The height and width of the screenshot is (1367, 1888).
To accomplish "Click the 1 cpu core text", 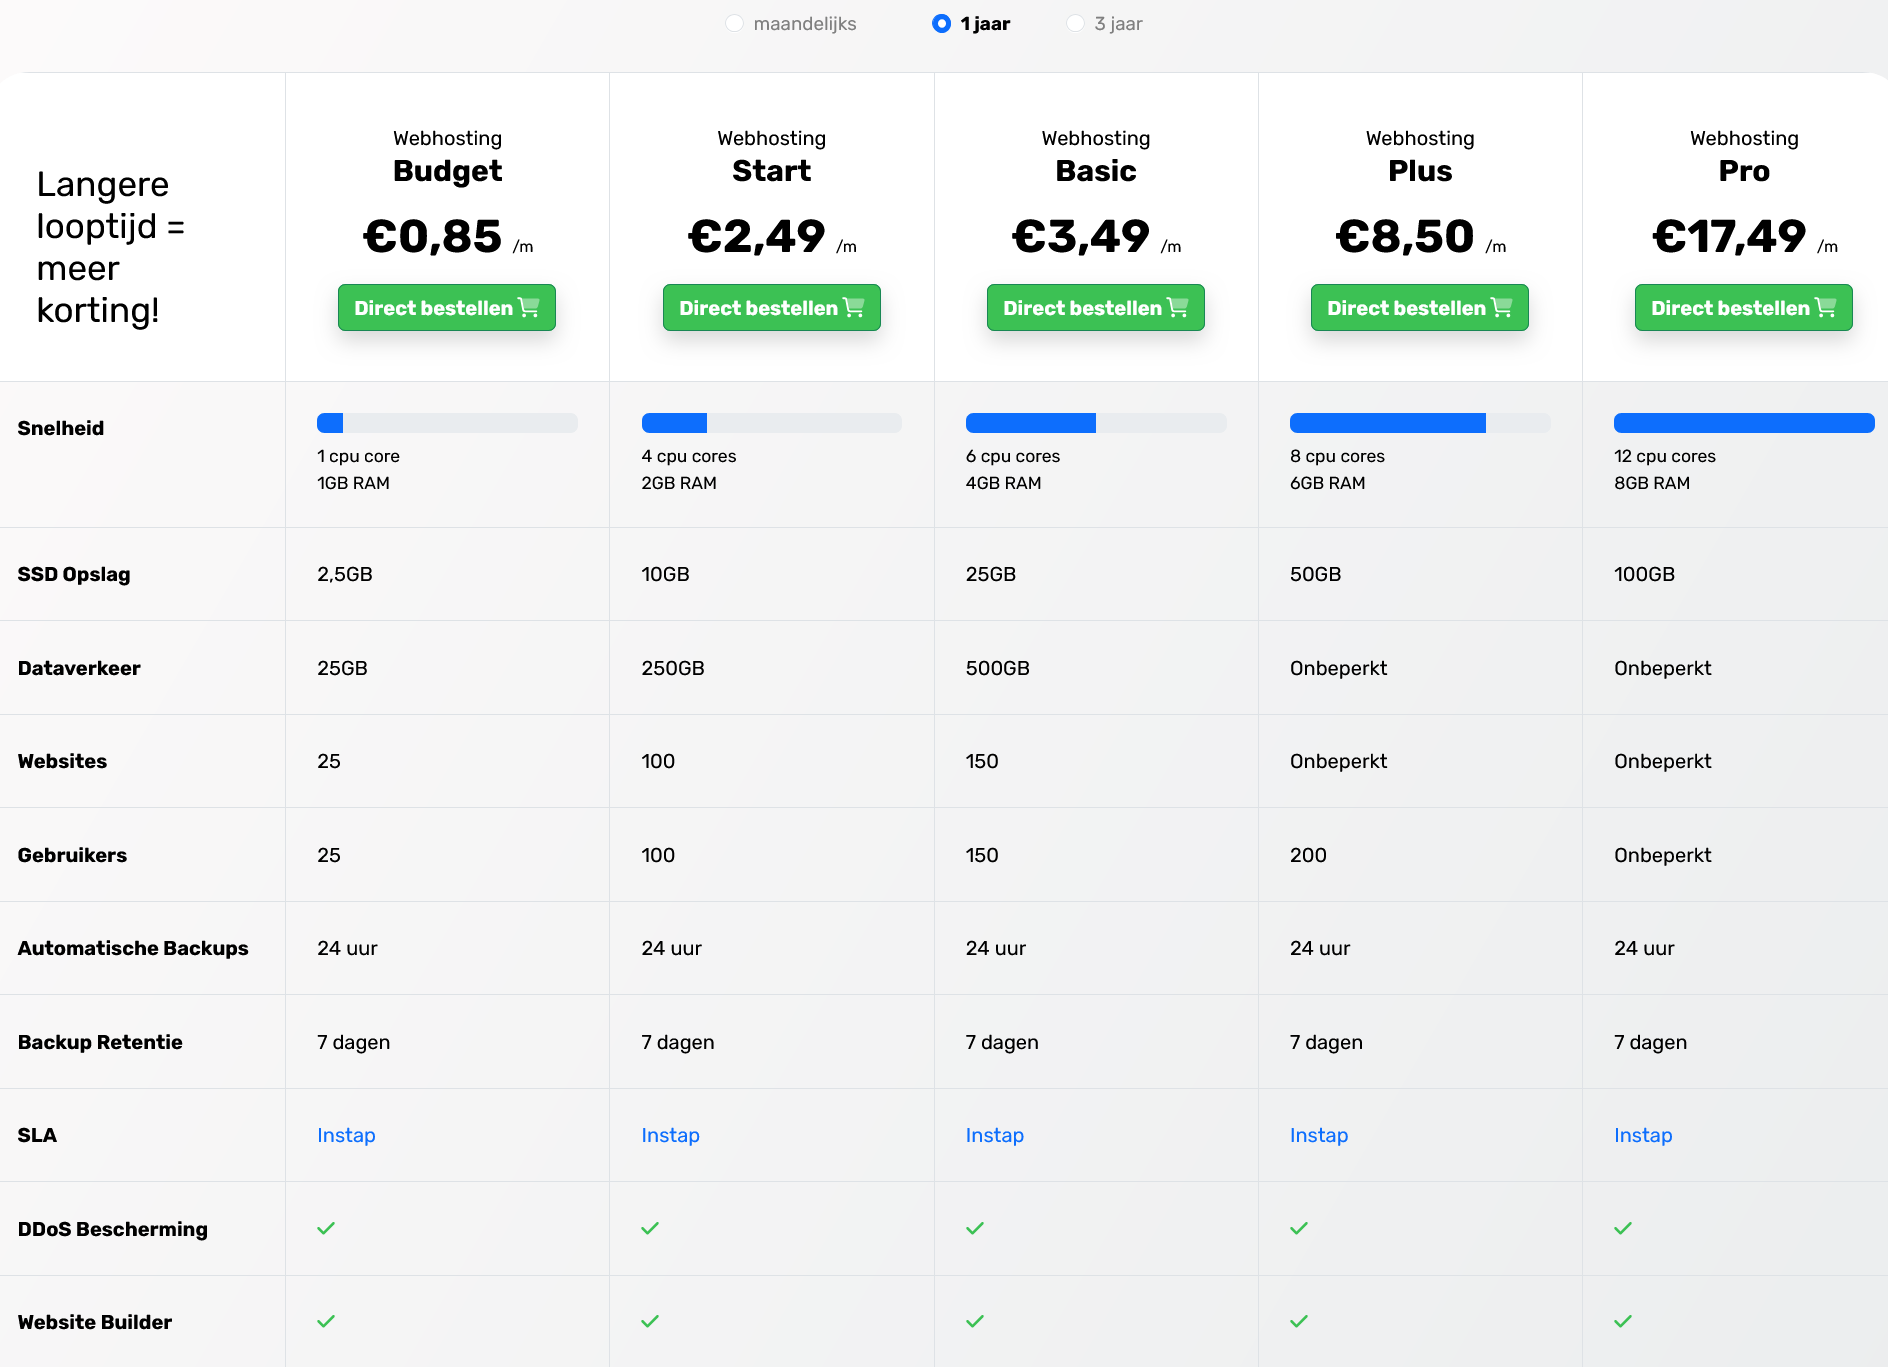I will 358,456.
